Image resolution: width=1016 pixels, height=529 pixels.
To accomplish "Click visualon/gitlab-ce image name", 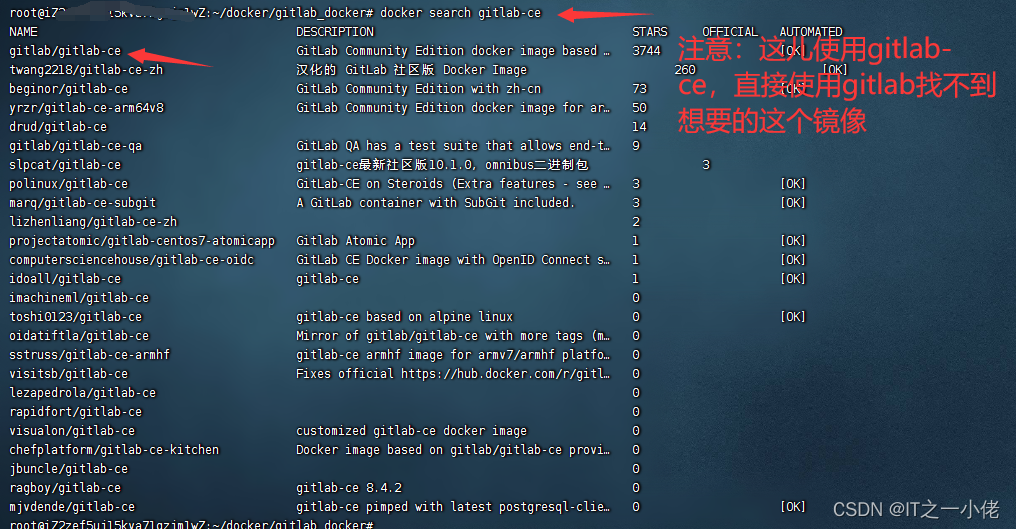I will click(72, 430).
